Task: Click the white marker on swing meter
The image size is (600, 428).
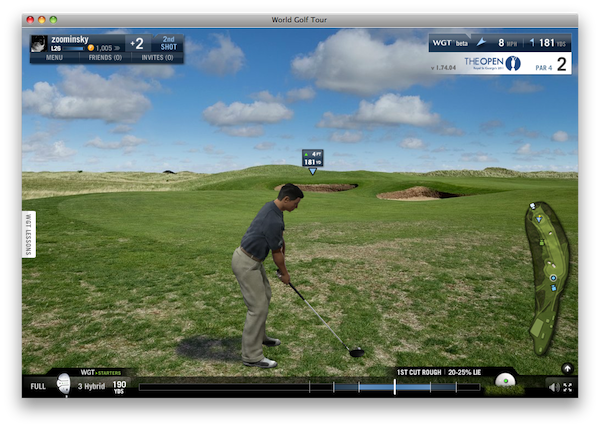Action: 395,387
